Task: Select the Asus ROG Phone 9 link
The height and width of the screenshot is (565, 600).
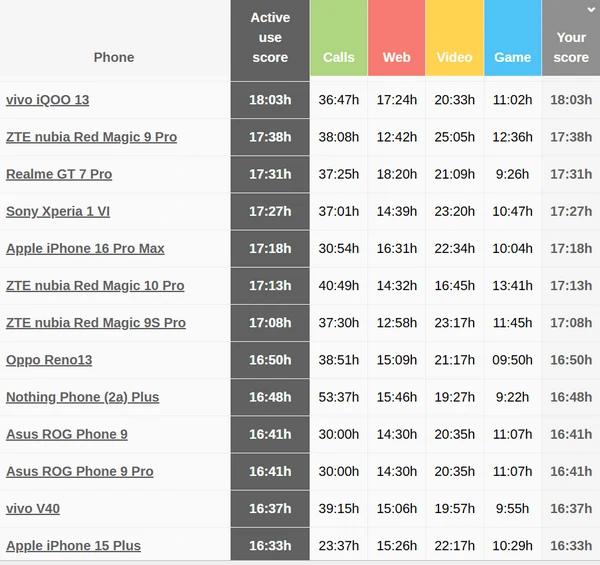Action: [x=67, y=434]
